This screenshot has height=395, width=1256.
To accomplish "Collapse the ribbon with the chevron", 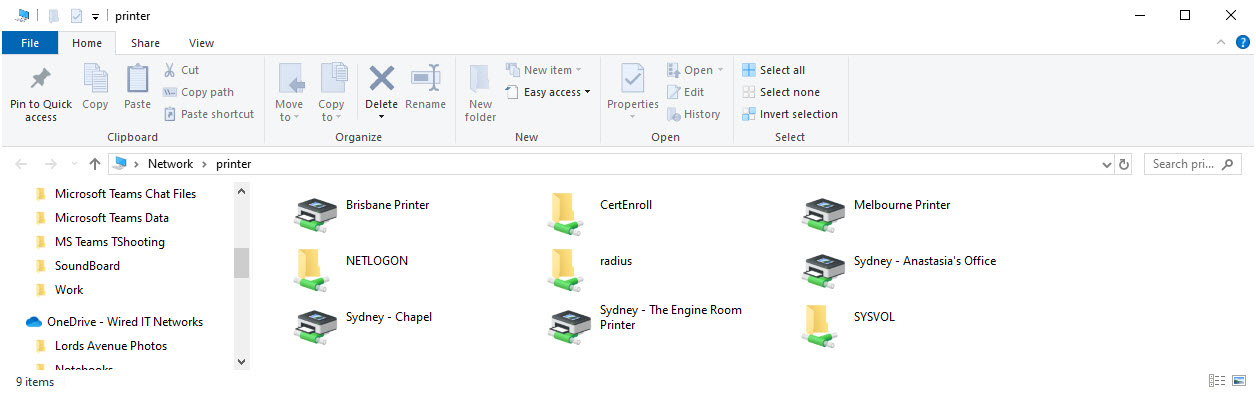I will tap(1220, 43).
